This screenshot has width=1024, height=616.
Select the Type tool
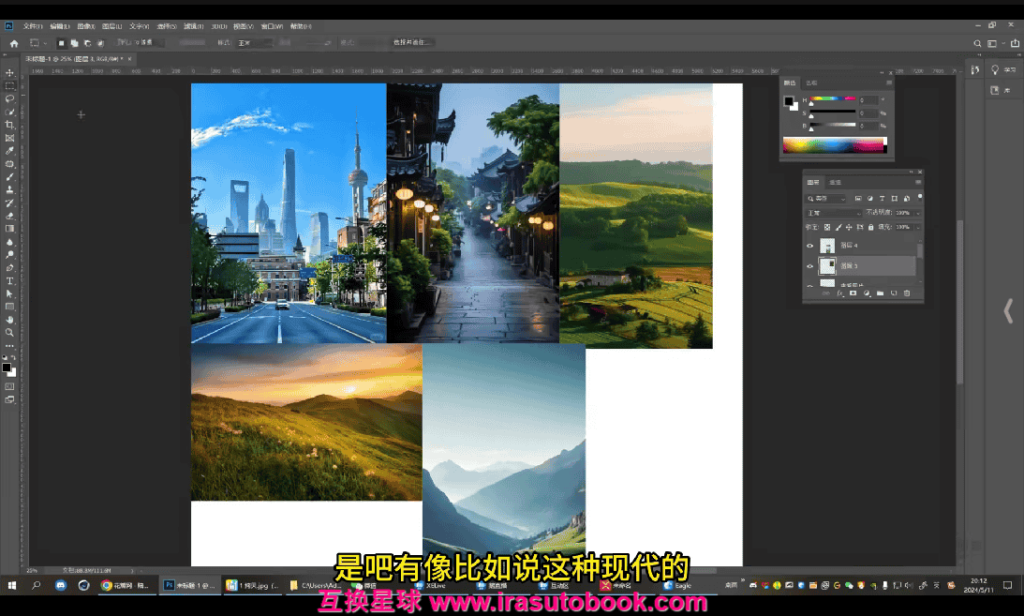click(x=10, y=281)
